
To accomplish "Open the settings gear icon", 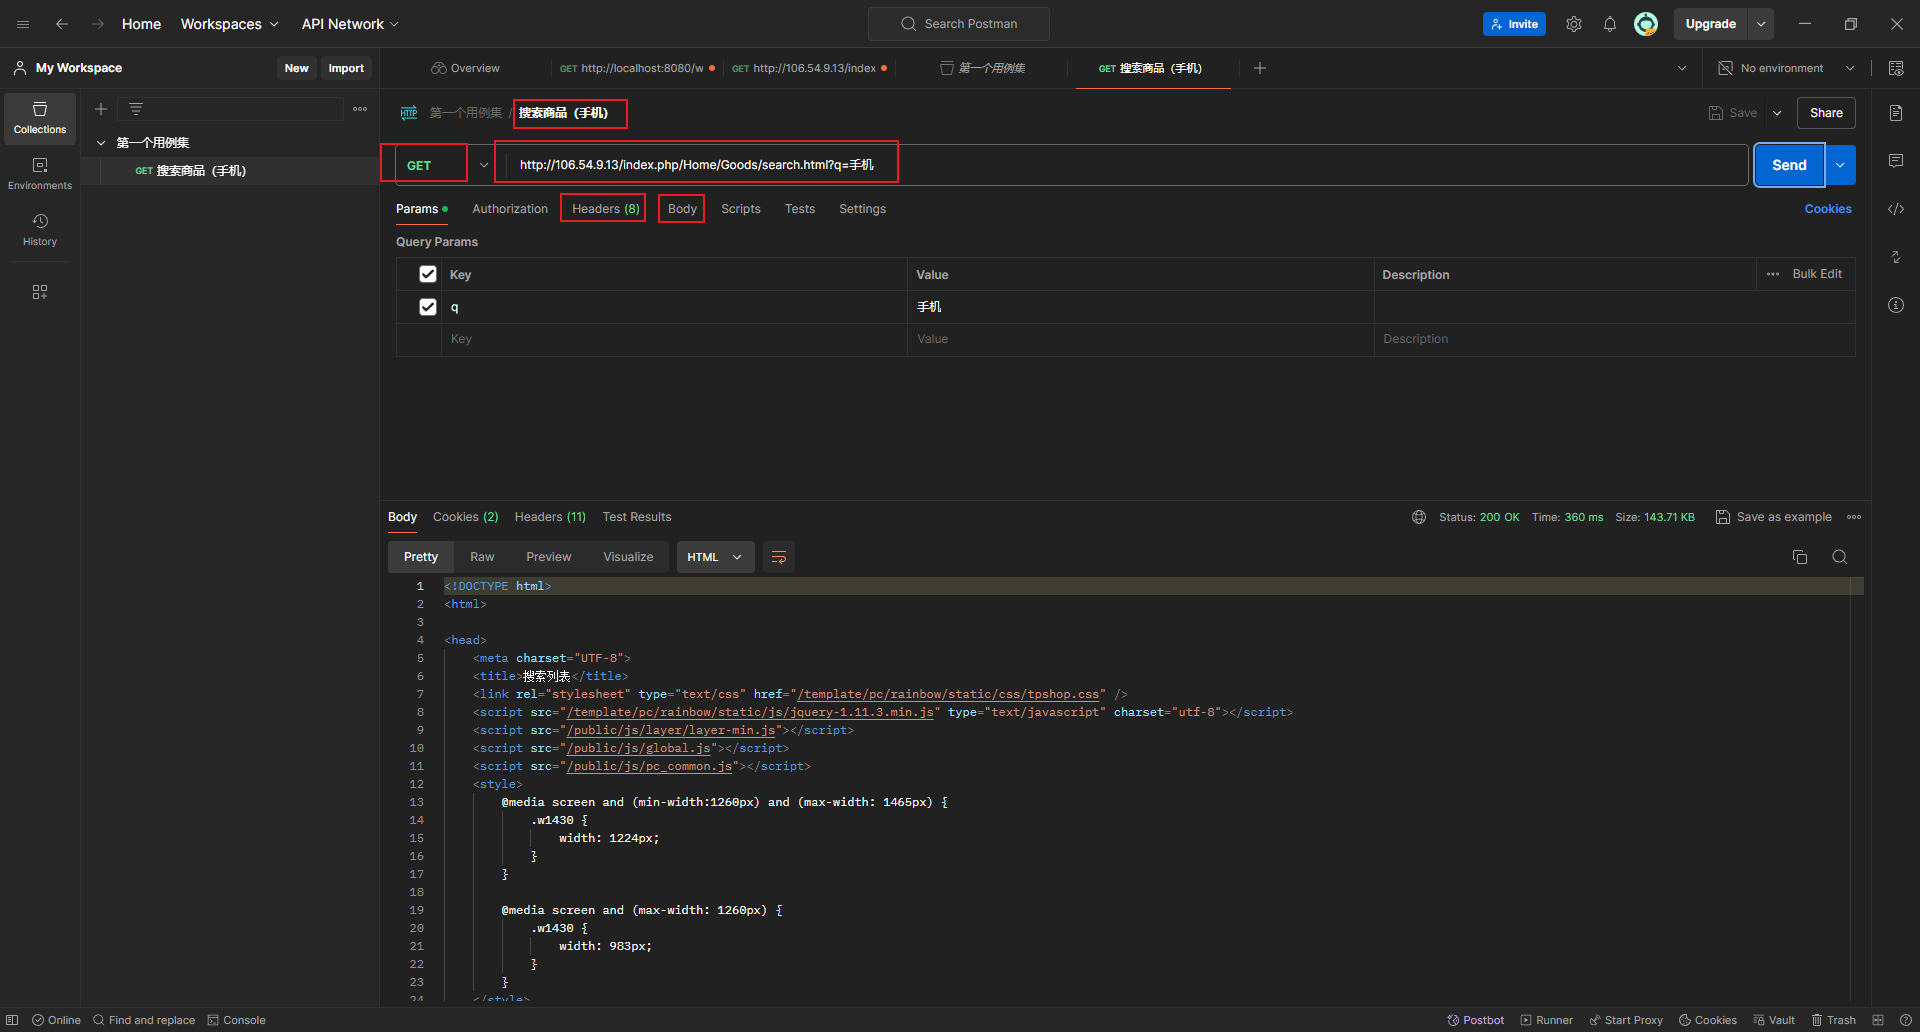I will (x=1574, y=24).
